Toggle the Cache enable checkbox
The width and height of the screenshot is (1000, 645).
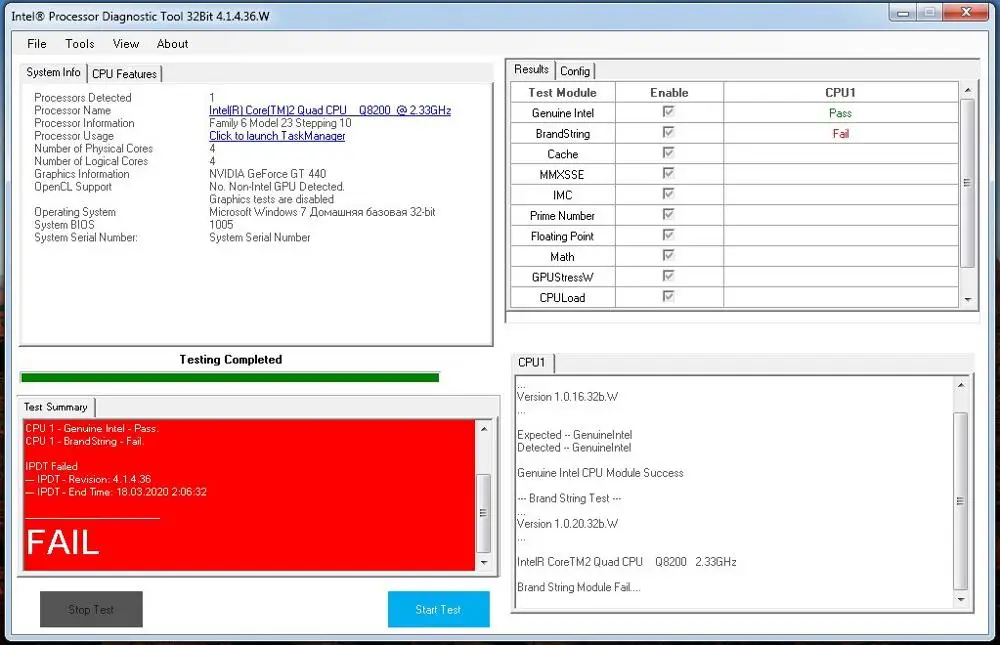(x=668, y=152)
